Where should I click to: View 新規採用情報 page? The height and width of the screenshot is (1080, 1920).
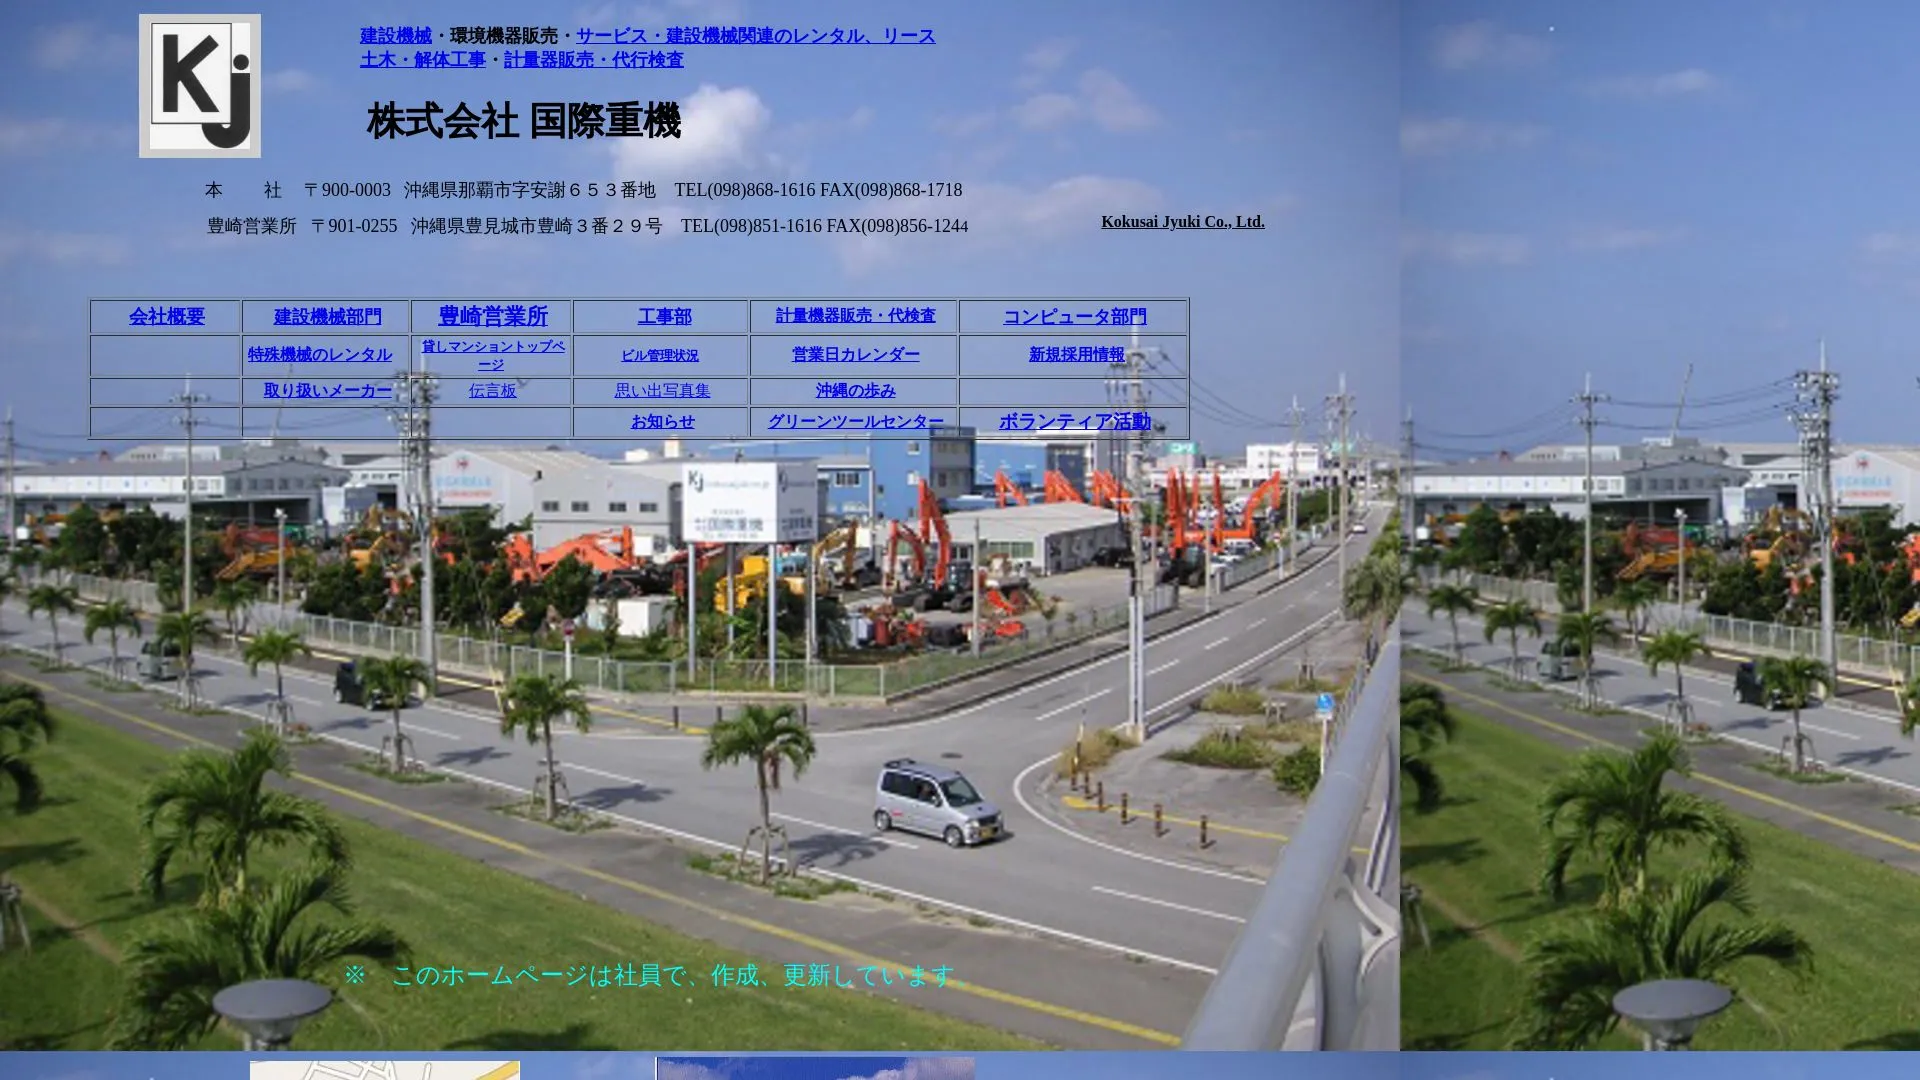[1077, 355]
